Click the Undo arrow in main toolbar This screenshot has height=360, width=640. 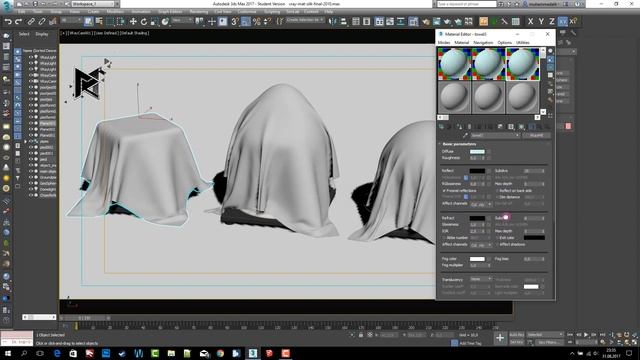coord(8,22)
